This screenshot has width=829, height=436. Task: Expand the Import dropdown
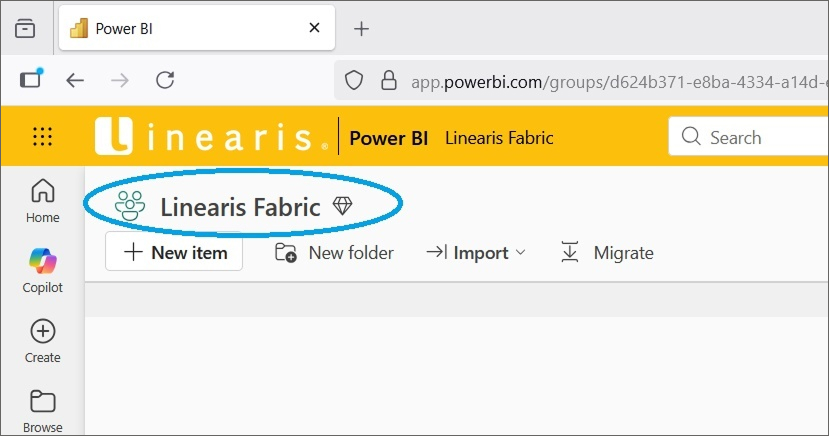[x=476, y=253]
